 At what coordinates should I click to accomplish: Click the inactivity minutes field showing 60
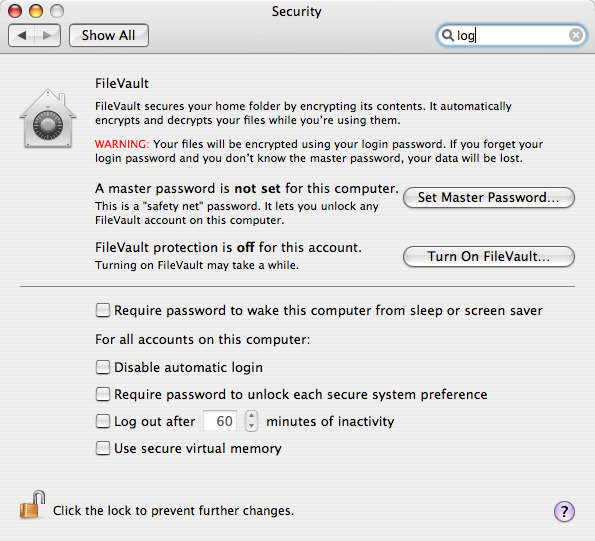click(220, 421)
